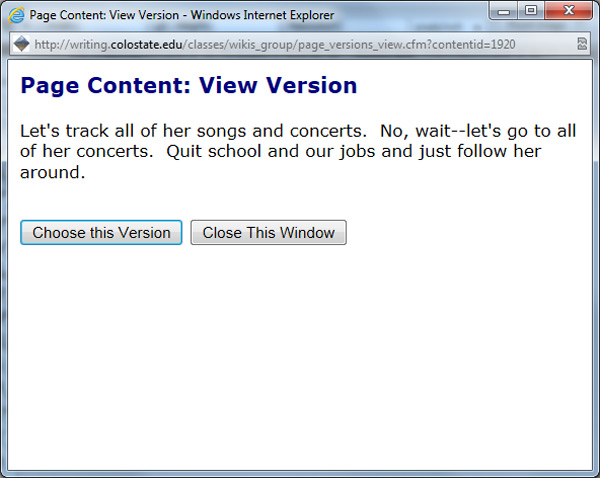
Task: Click the window title text in title bar
Action: [182, 15]
